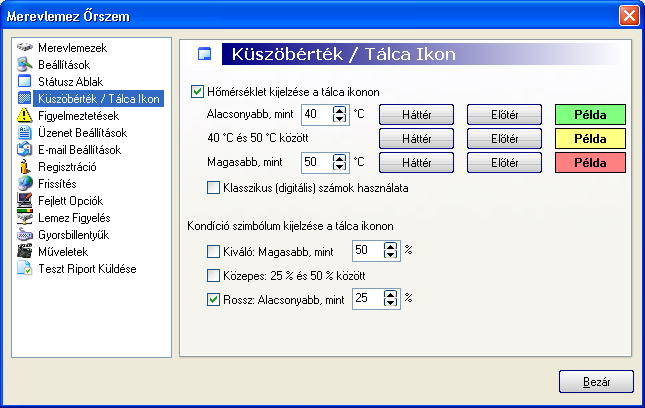
Task: Close the Merevlemez Őrszem window
Action: tap(629, 16)
